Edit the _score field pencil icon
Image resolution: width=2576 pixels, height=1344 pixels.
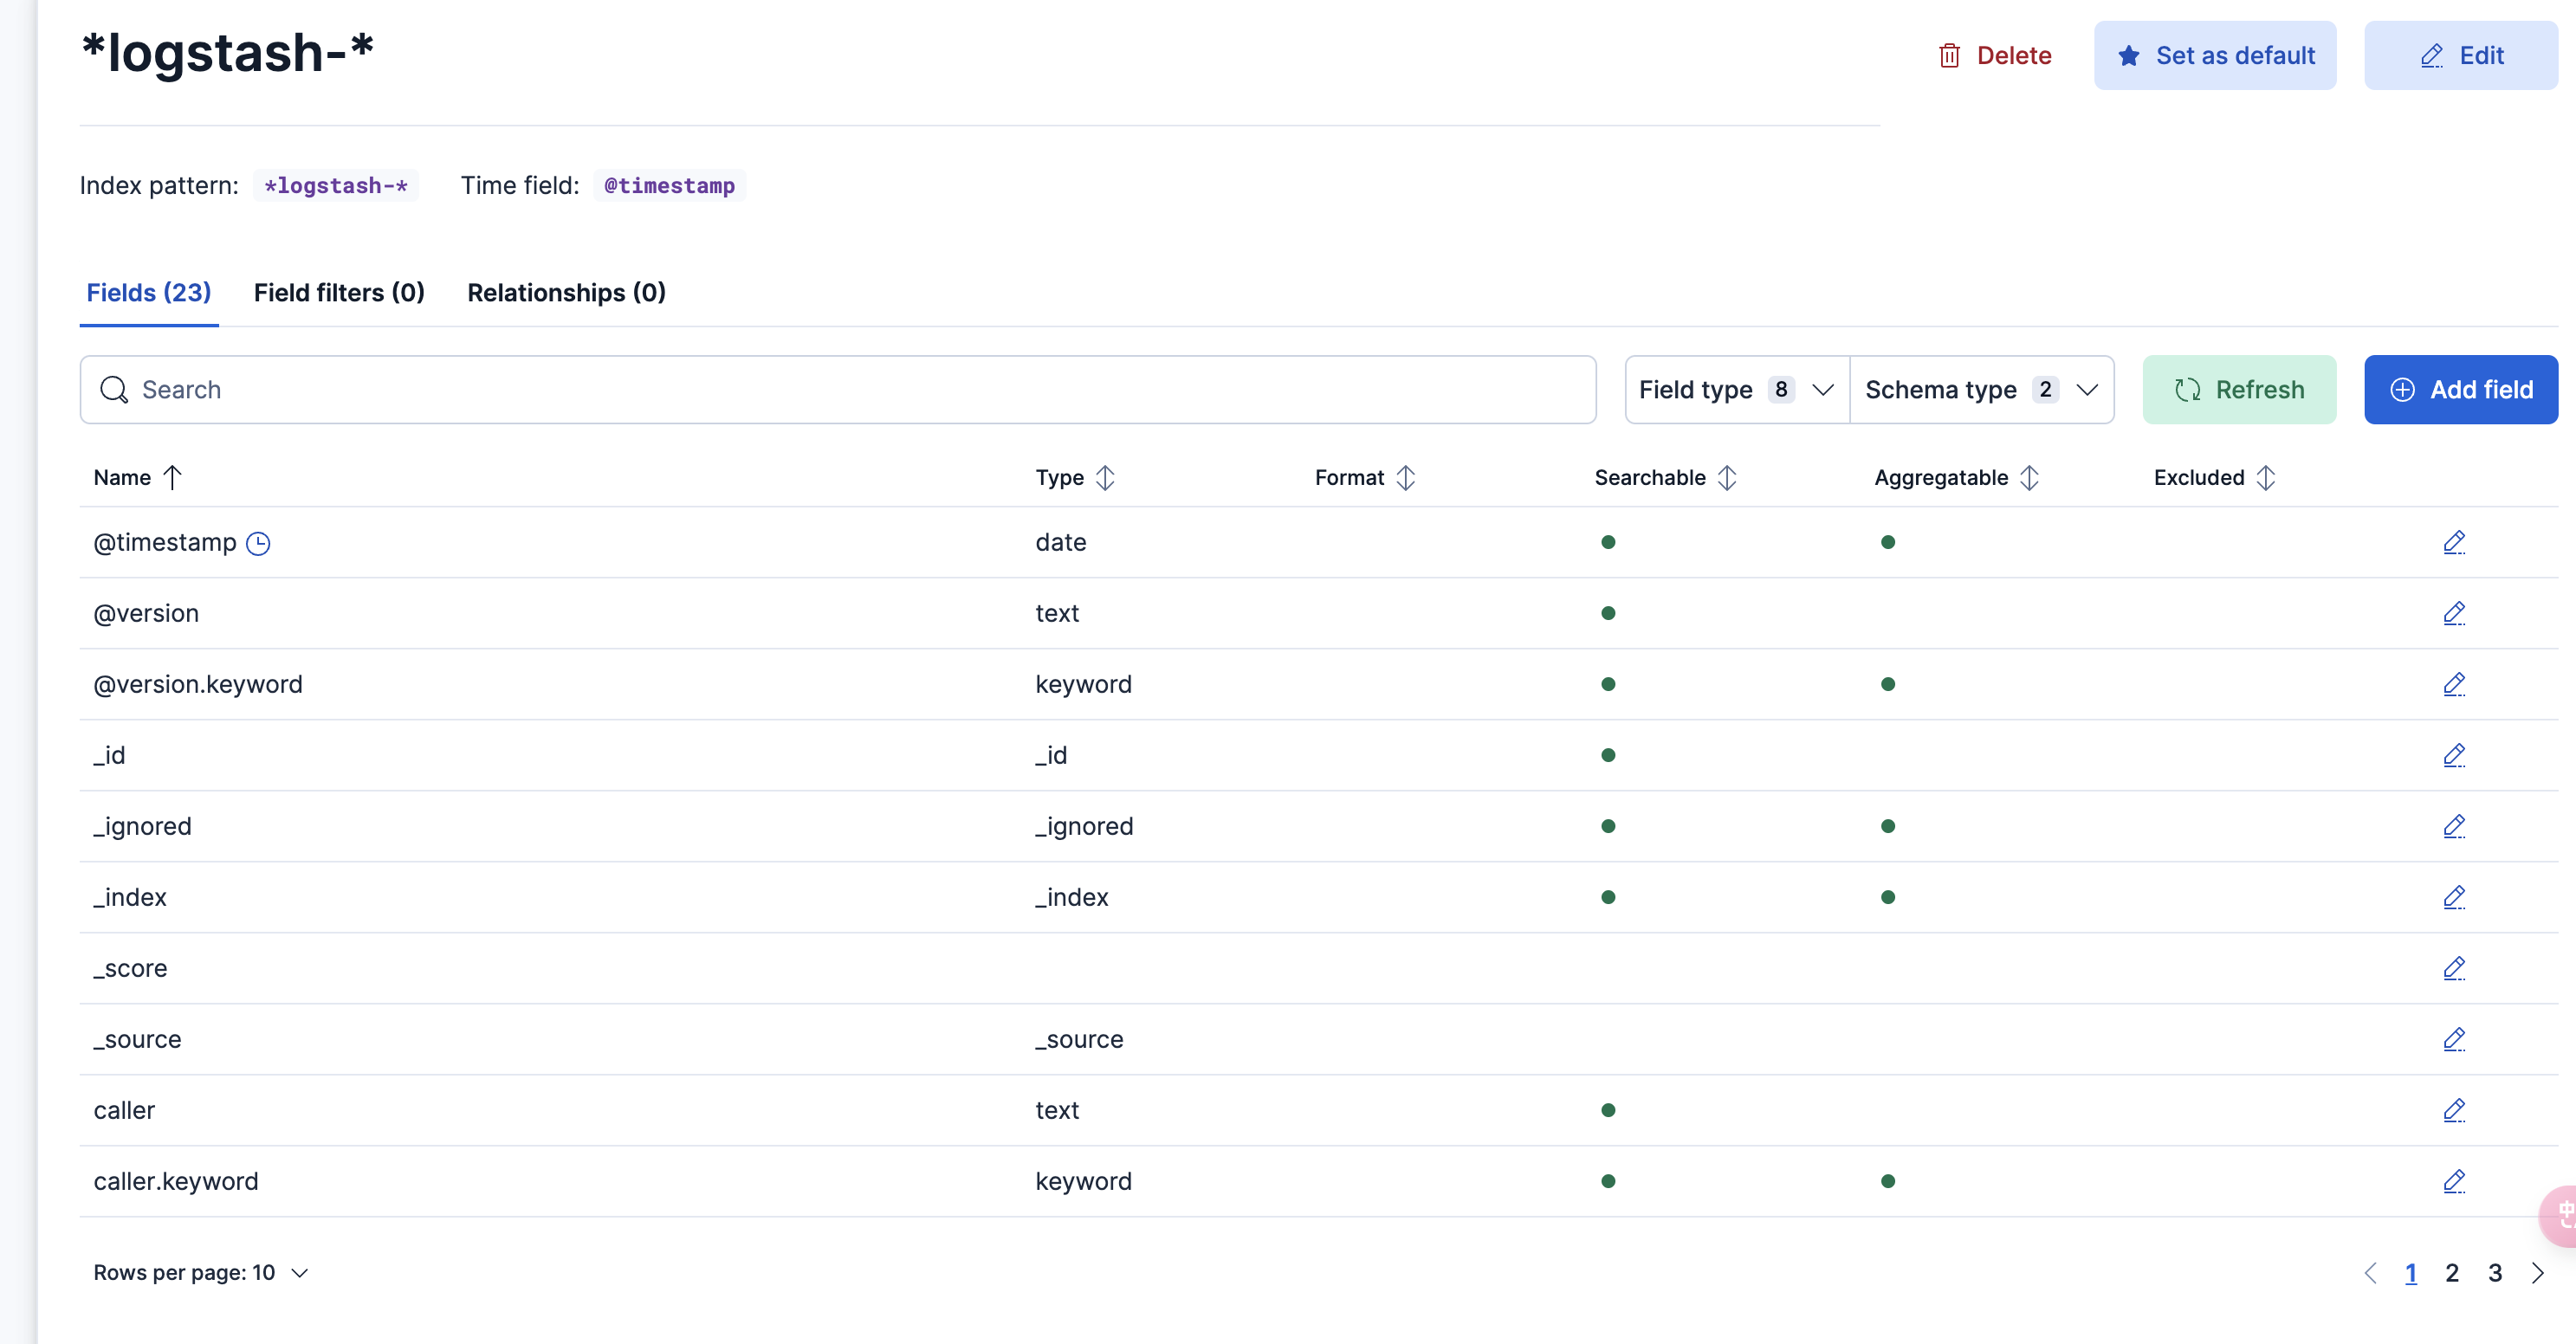pyautogui.click(x=2454, y=968)
